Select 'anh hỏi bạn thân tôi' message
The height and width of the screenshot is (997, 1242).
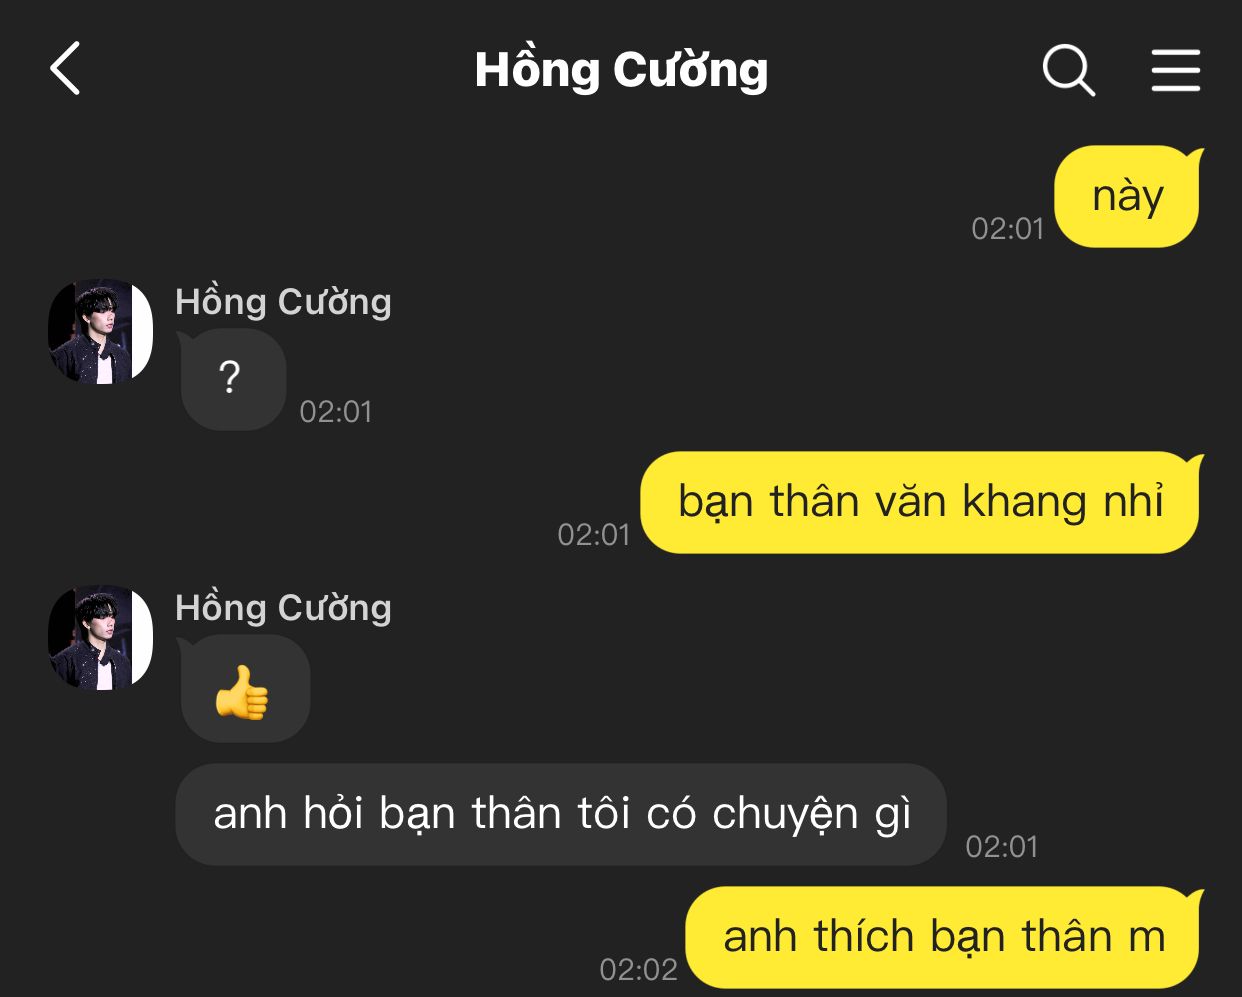point(561,814)
